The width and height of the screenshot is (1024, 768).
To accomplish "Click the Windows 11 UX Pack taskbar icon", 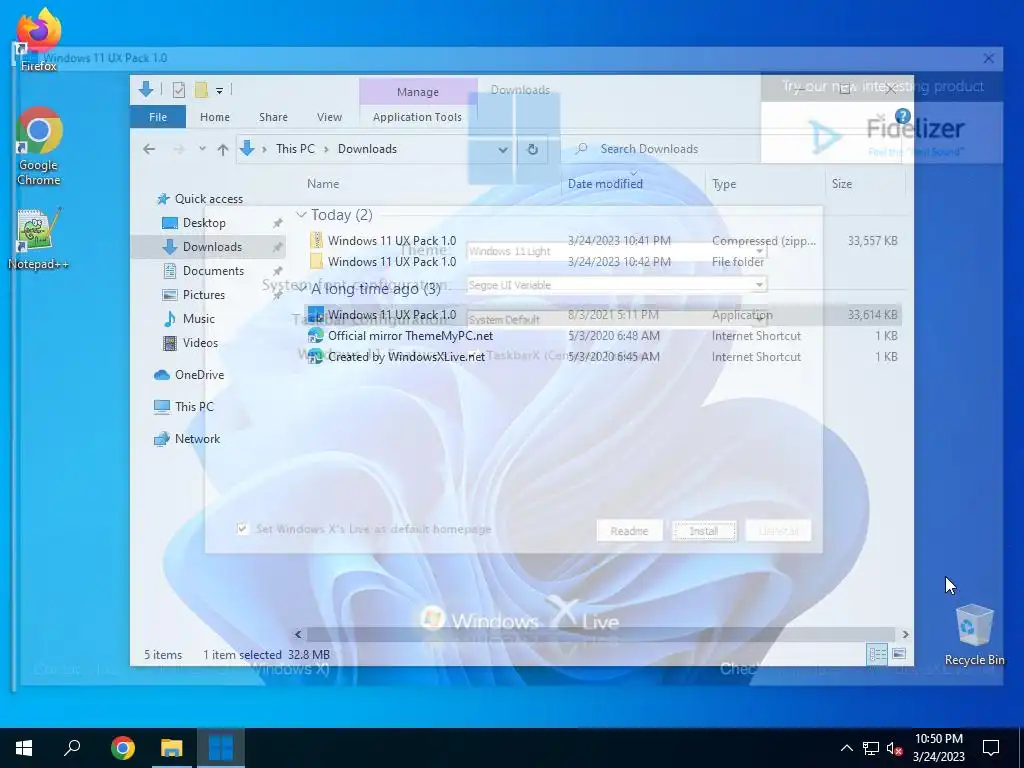I will point(221,748).
